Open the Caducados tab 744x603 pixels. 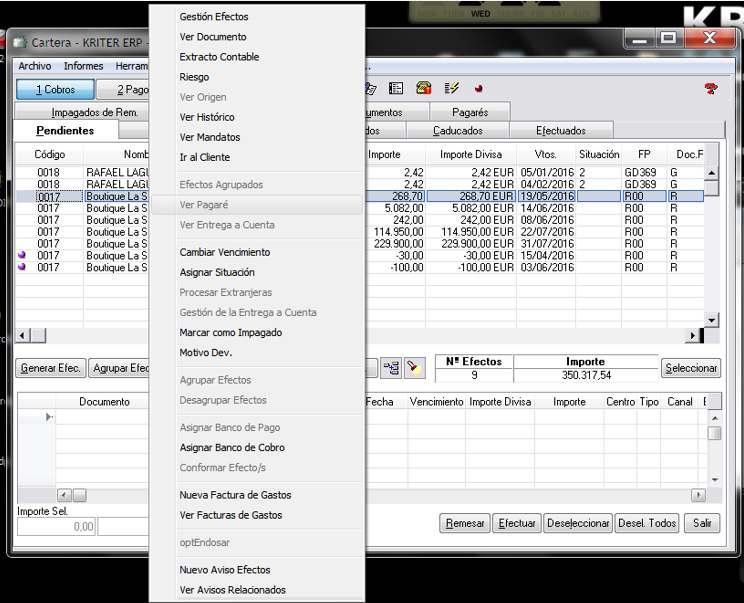tap(457, 130)
